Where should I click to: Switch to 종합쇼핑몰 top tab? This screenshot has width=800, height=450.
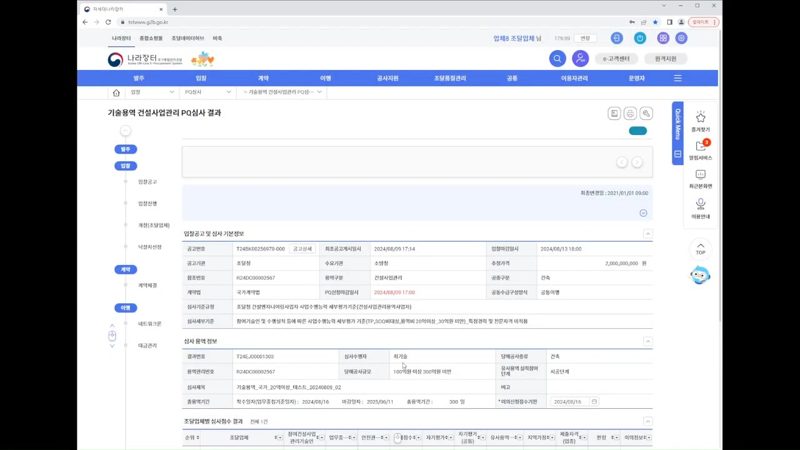151,38
